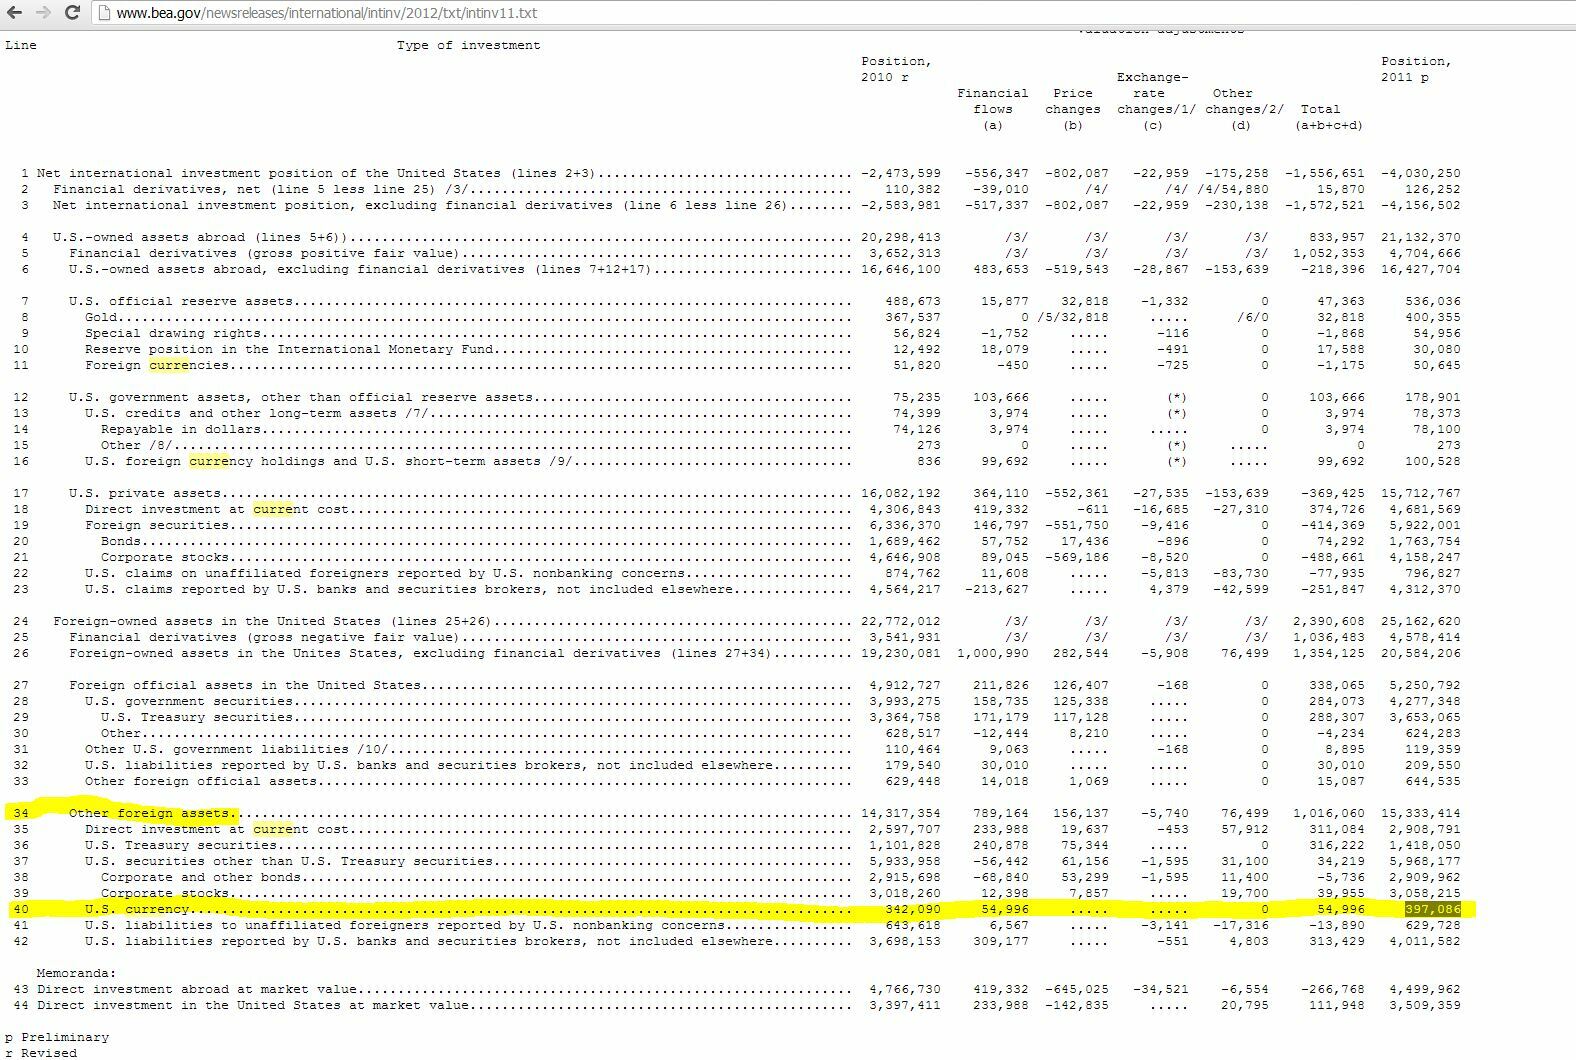Reload the page with refresh icon

pyautogui.click(x=72, y=12)
